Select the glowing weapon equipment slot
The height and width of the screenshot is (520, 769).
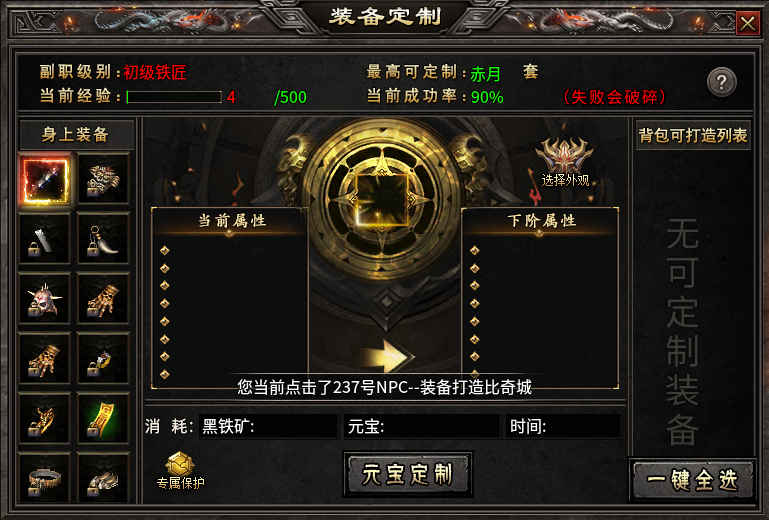(44, 179)
